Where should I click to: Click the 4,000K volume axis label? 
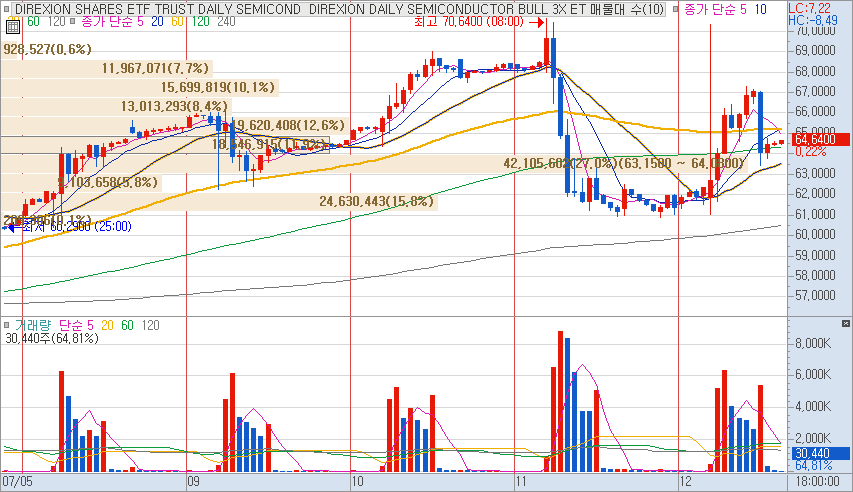point(813,407)
